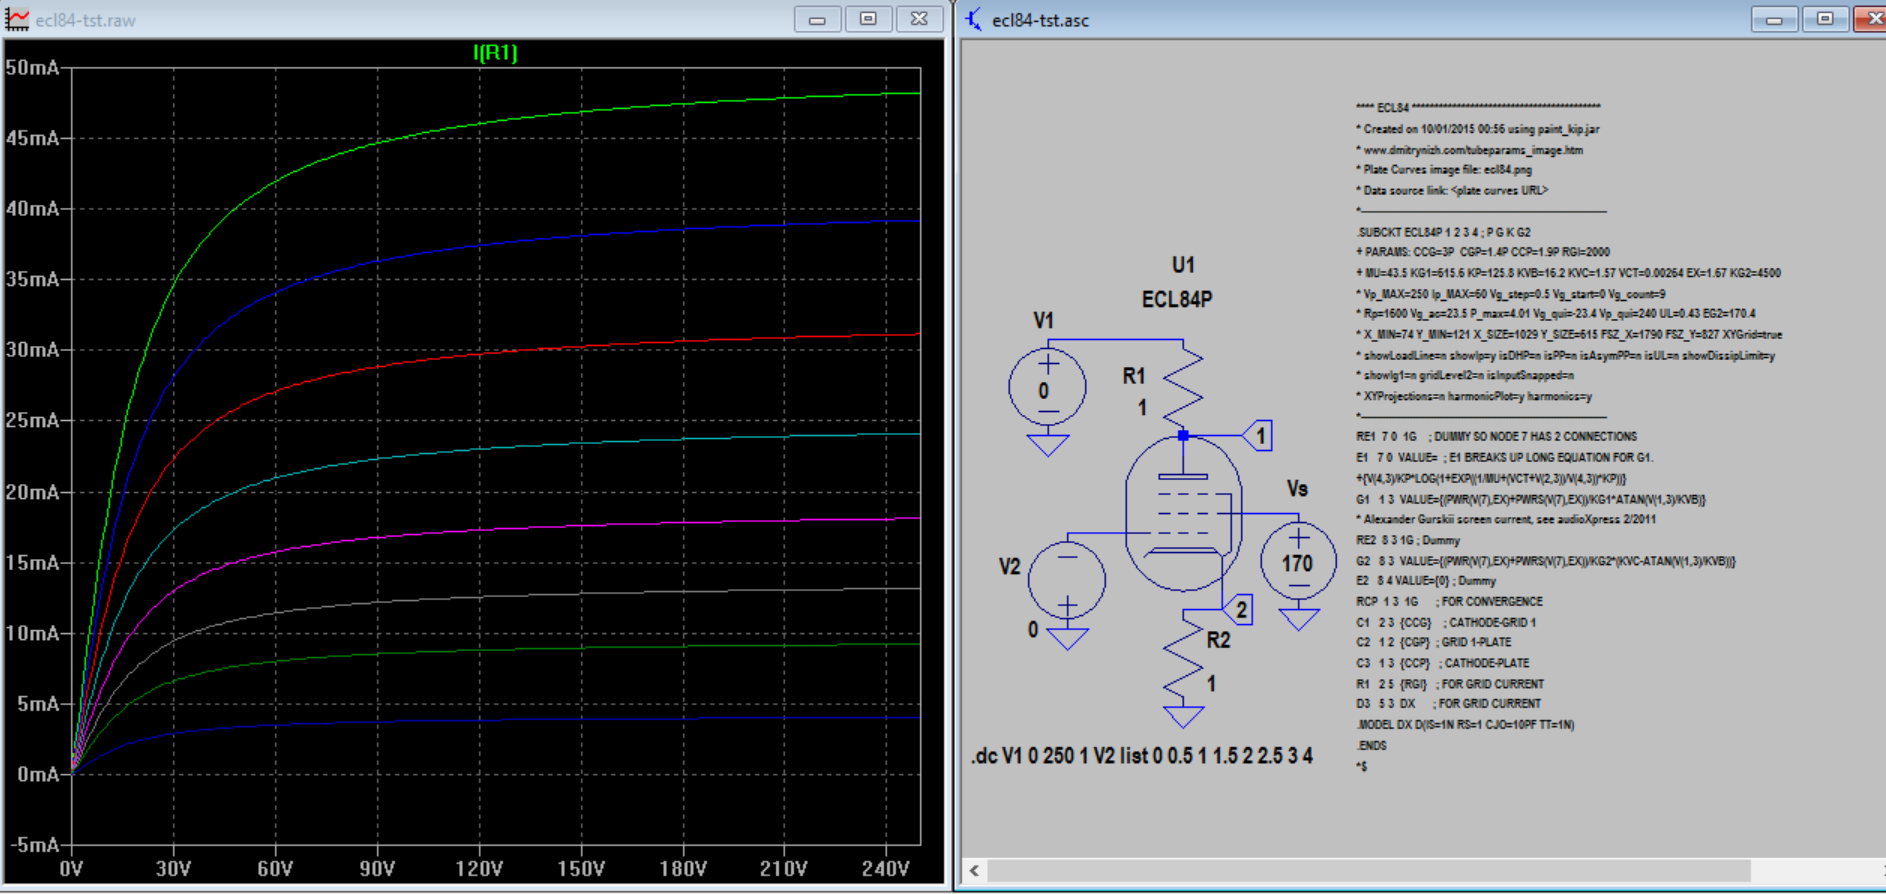
Task: Click the U1 reference designator text
Action: point(1183,265)
